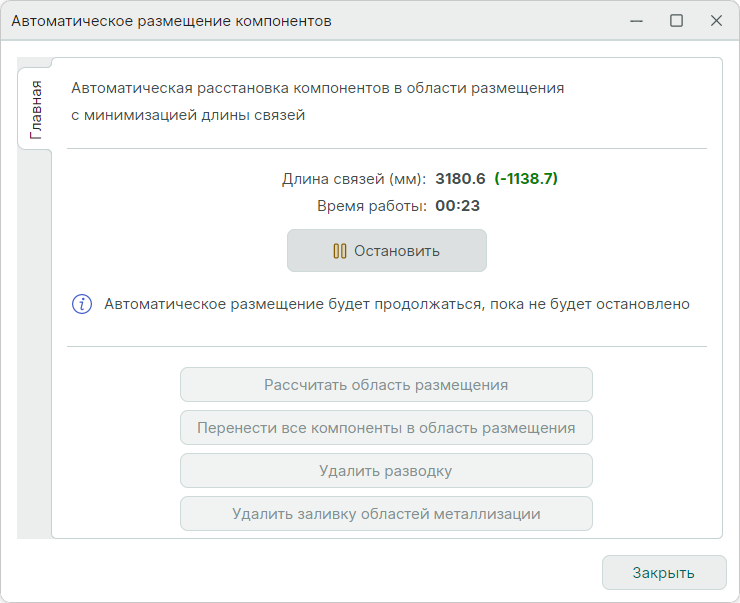Click Удалить заливку областей металлизации
The image size is (740, 603).
386,514
